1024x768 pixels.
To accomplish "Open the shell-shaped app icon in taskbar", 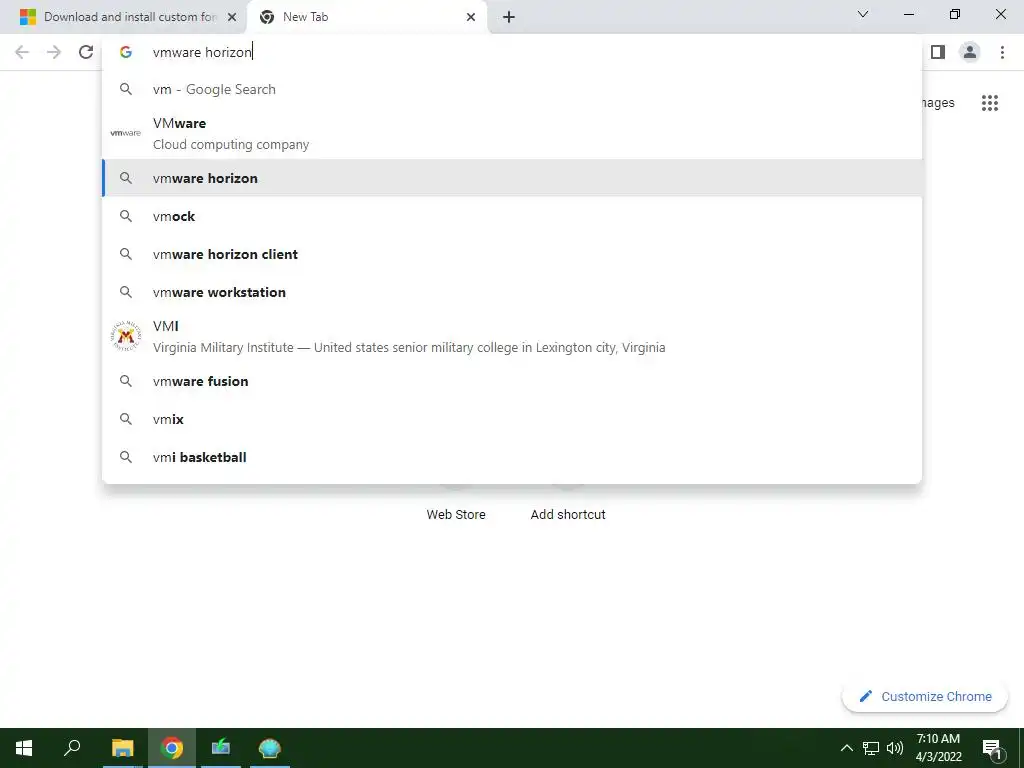I will coord(270,748).
